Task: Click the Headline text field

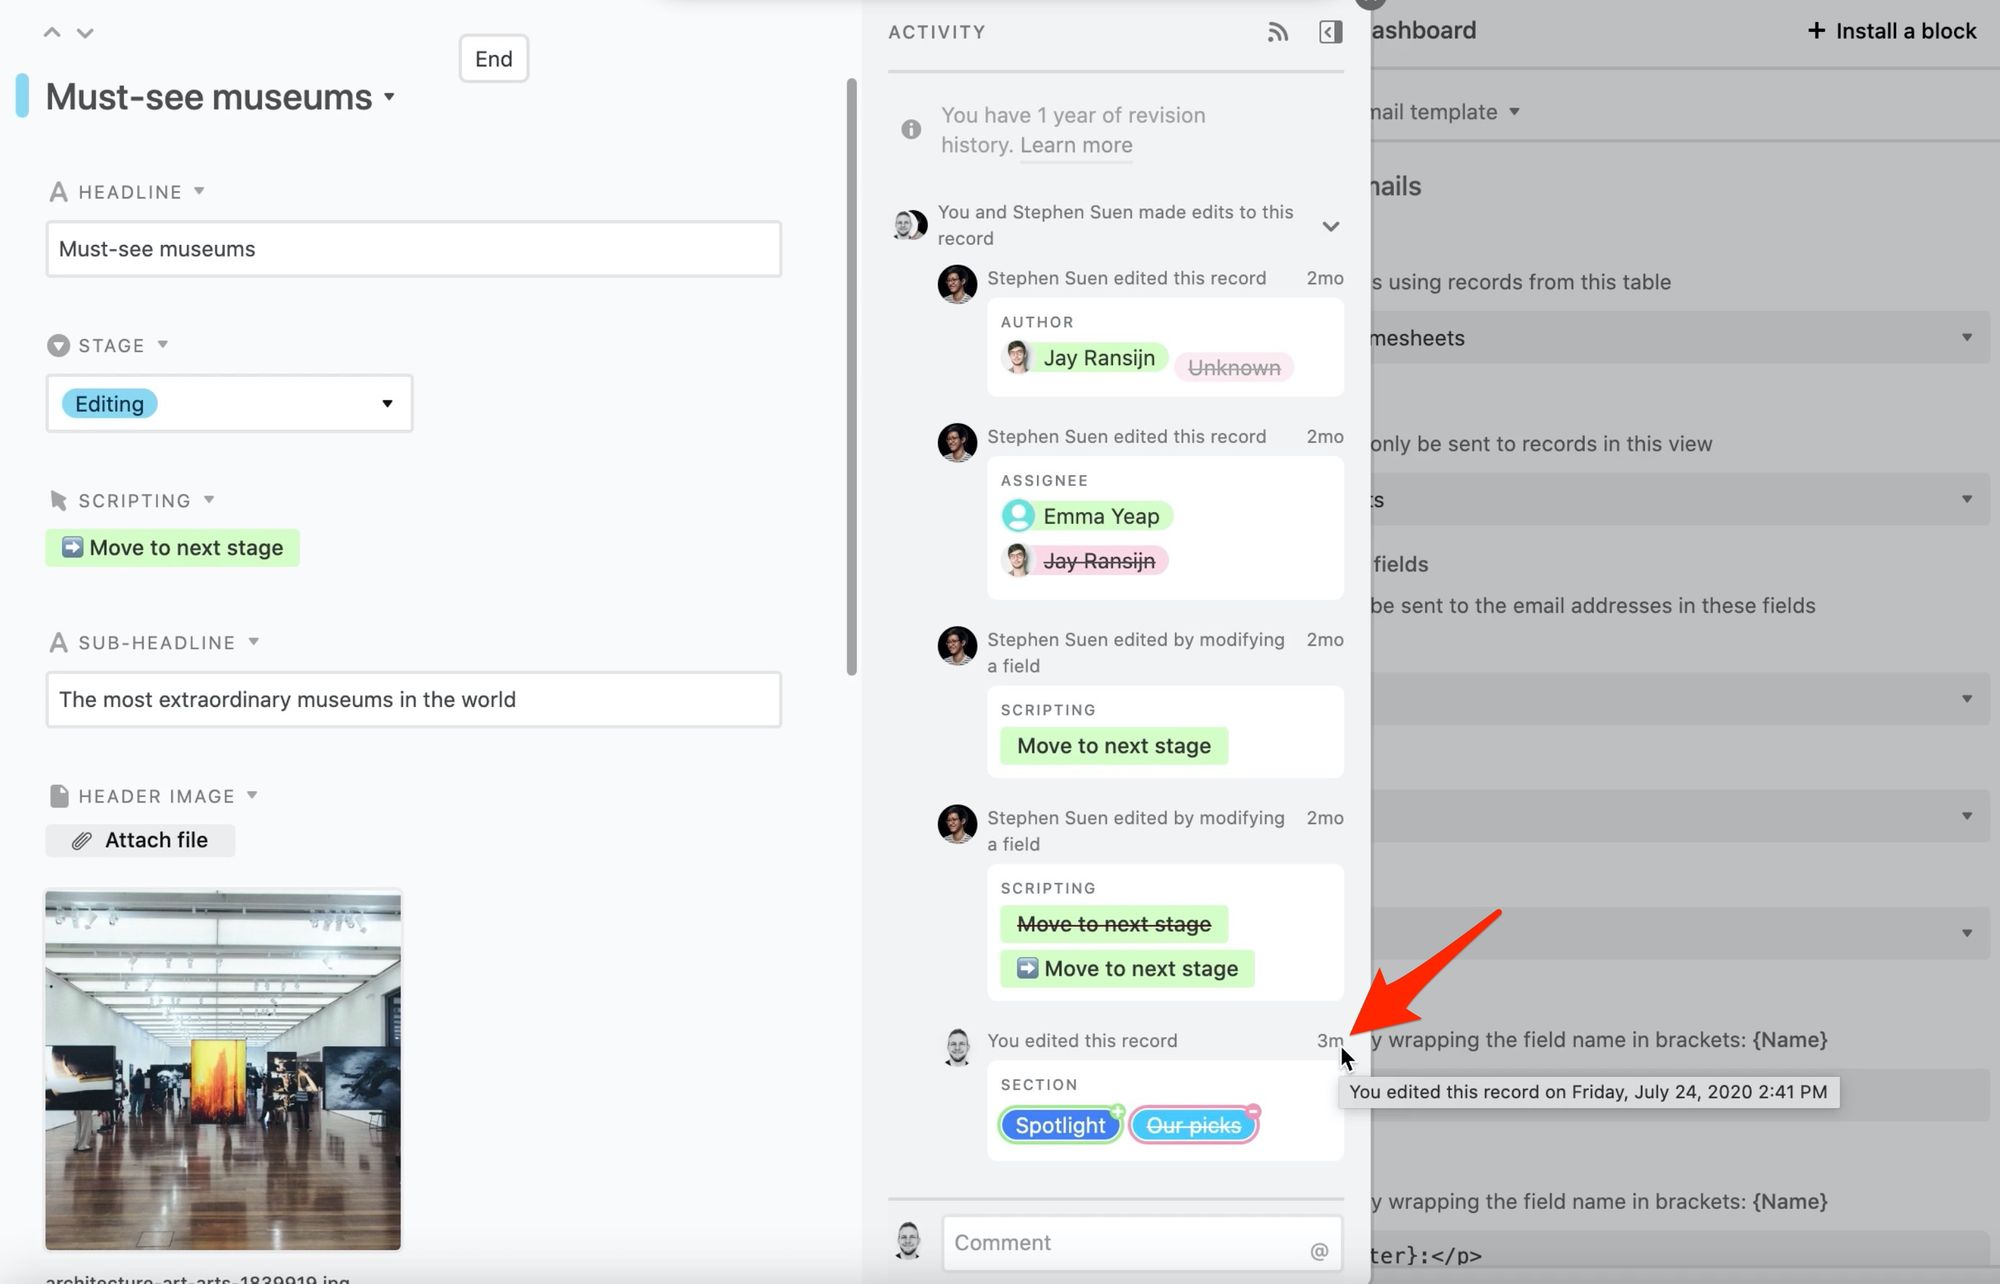Action: [x=413, y=249]
